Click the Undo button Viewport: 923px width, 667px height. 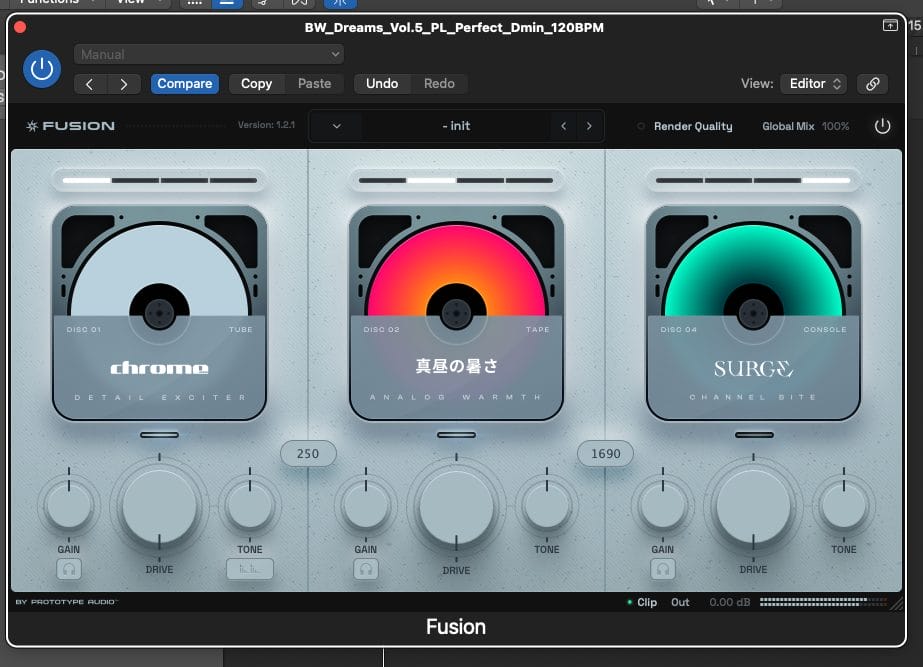(x=381, y=84)
